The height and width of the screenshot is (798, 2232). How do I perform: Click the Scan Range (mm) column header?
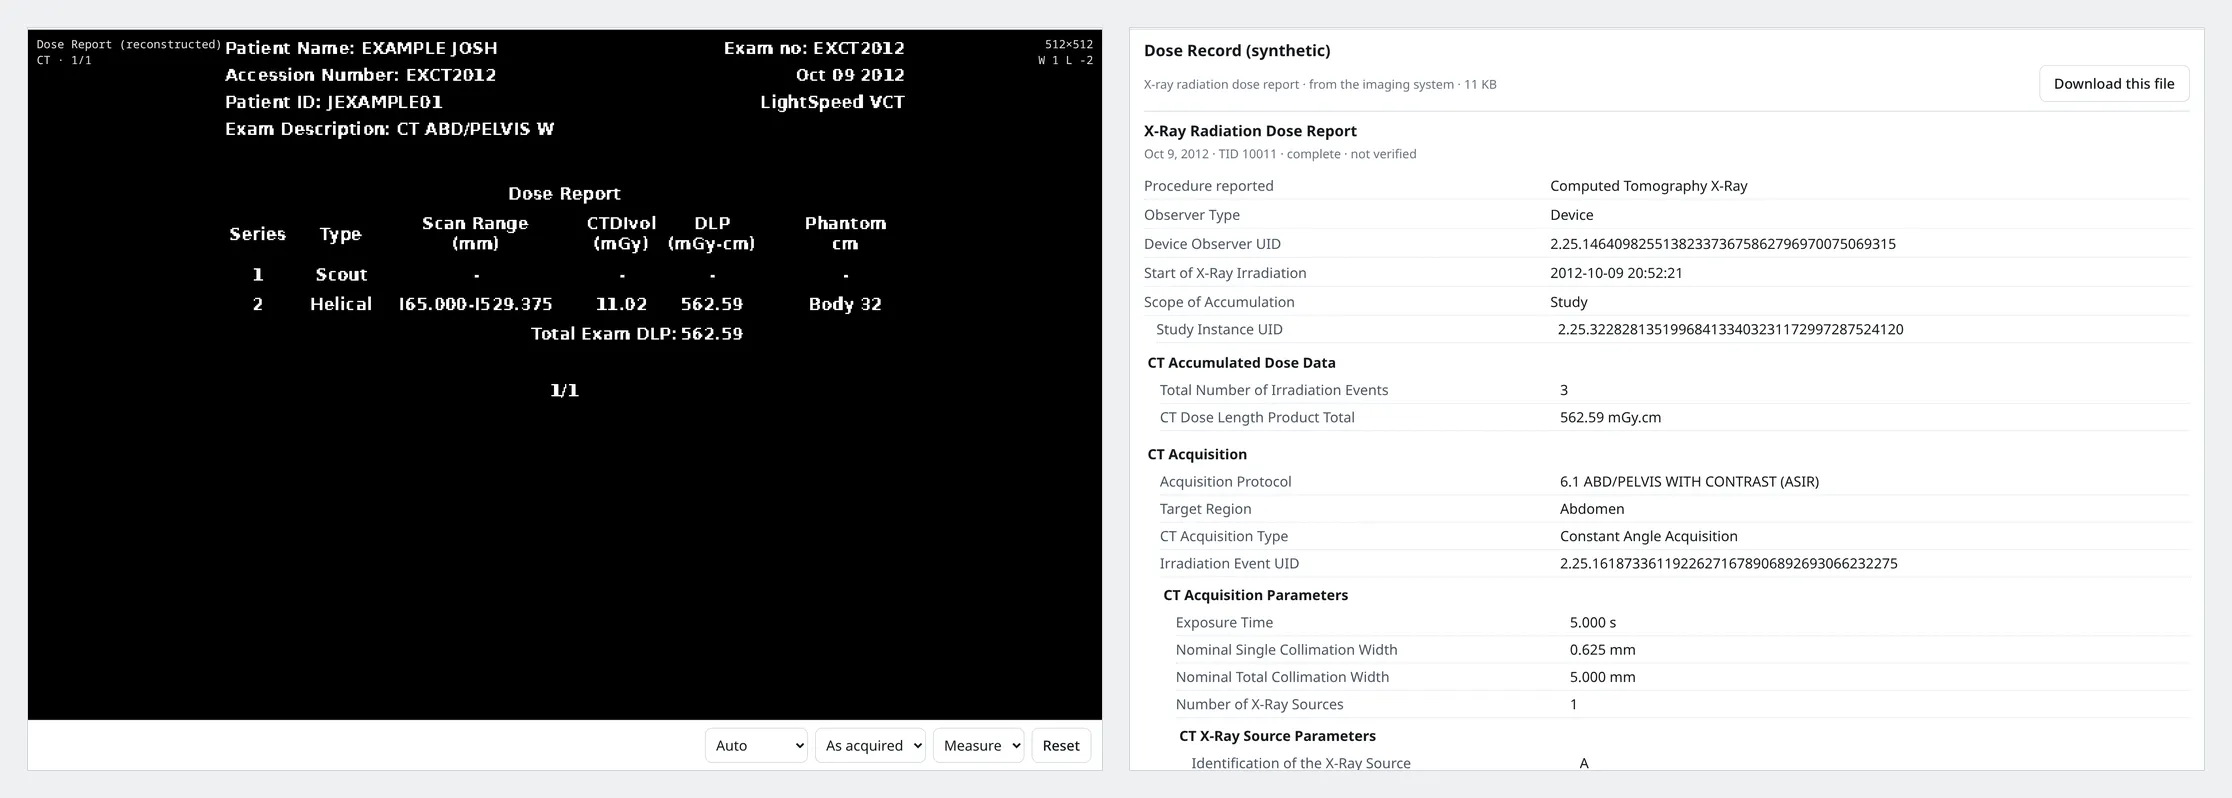tap(475, 233)
